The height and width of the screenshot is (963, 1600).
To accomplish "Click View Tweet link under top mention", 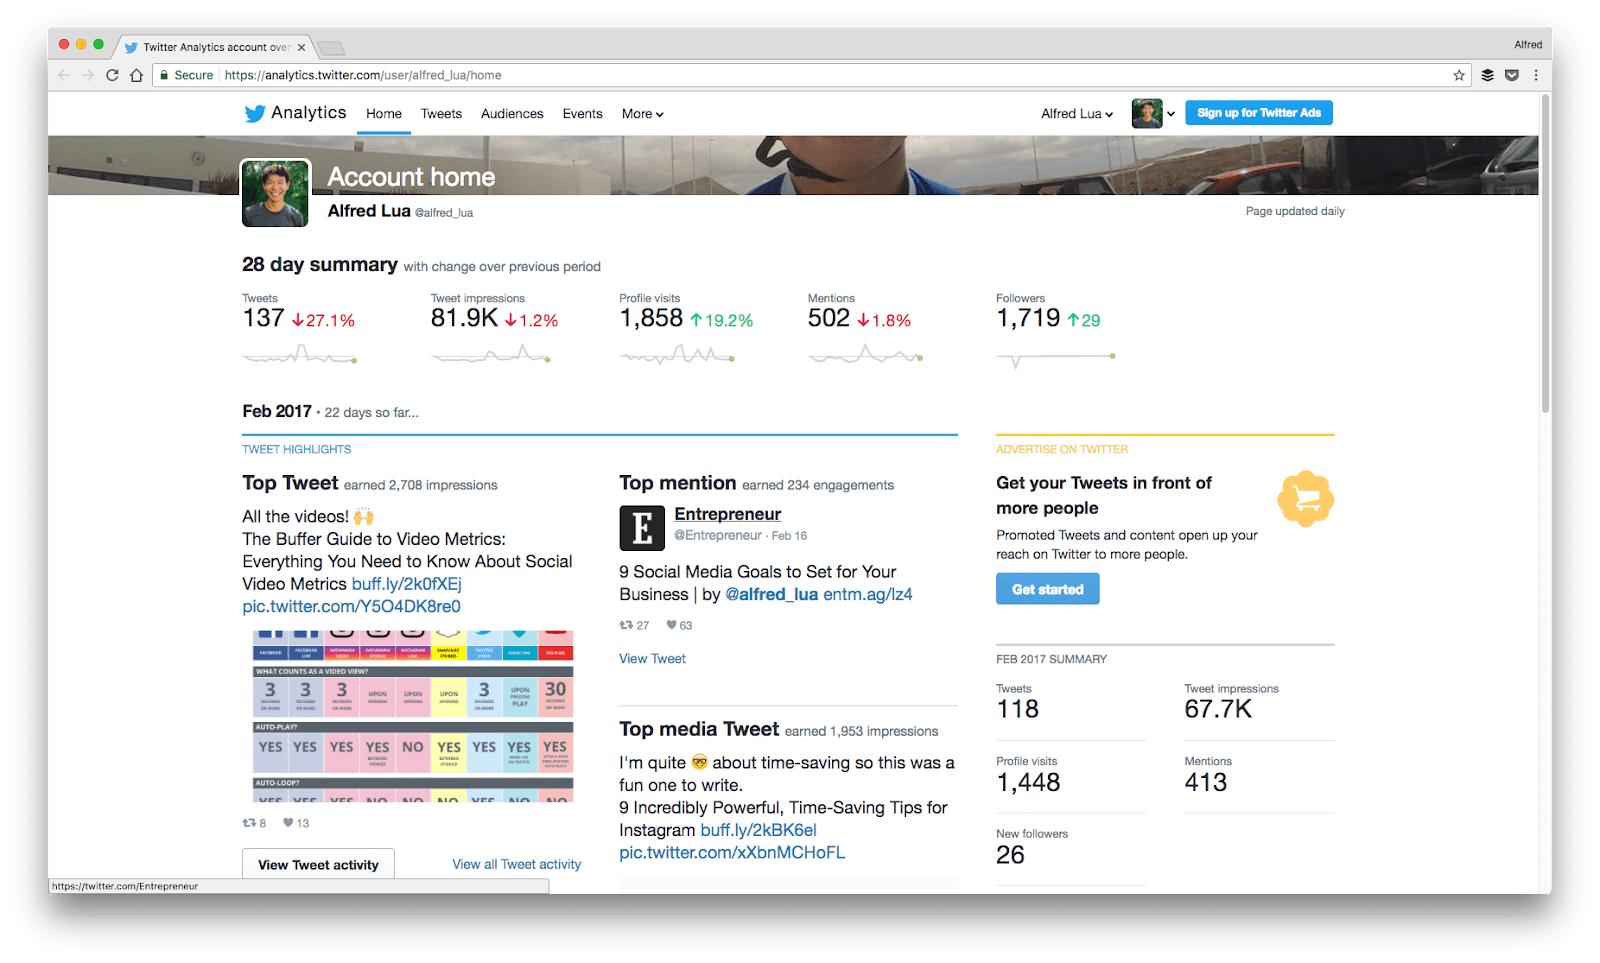I will pyautogui.click(x=652, y=659).
